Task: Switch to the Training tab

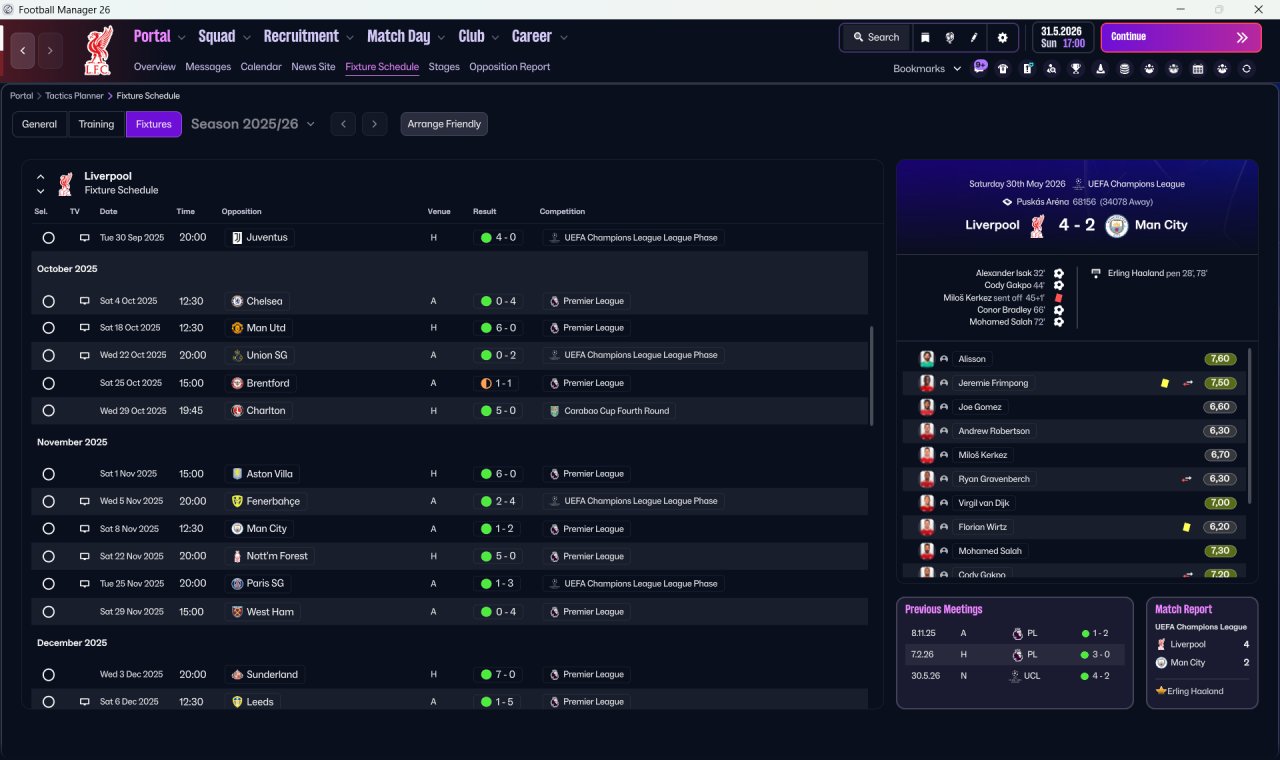Action: coord(96,124)
